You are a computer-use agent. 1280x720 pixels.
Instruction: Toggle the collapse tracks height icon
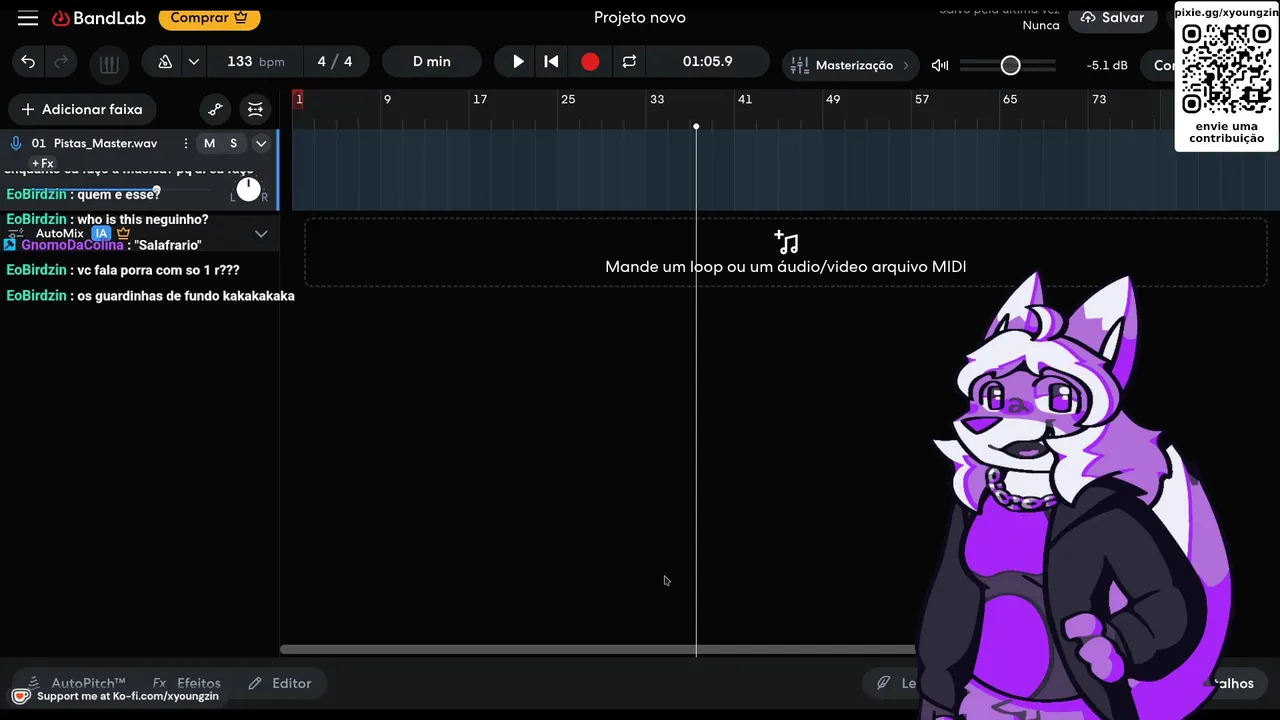[x=256, y=109]
